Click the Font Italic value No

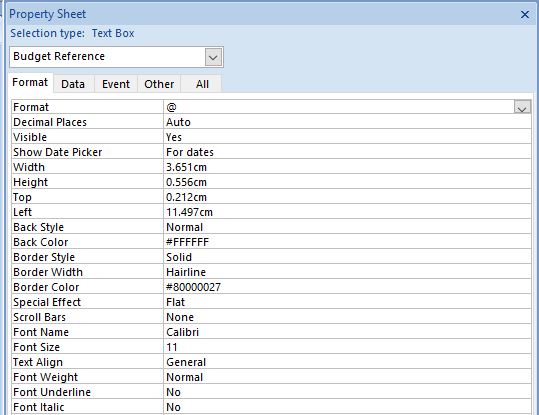[347, 407]
